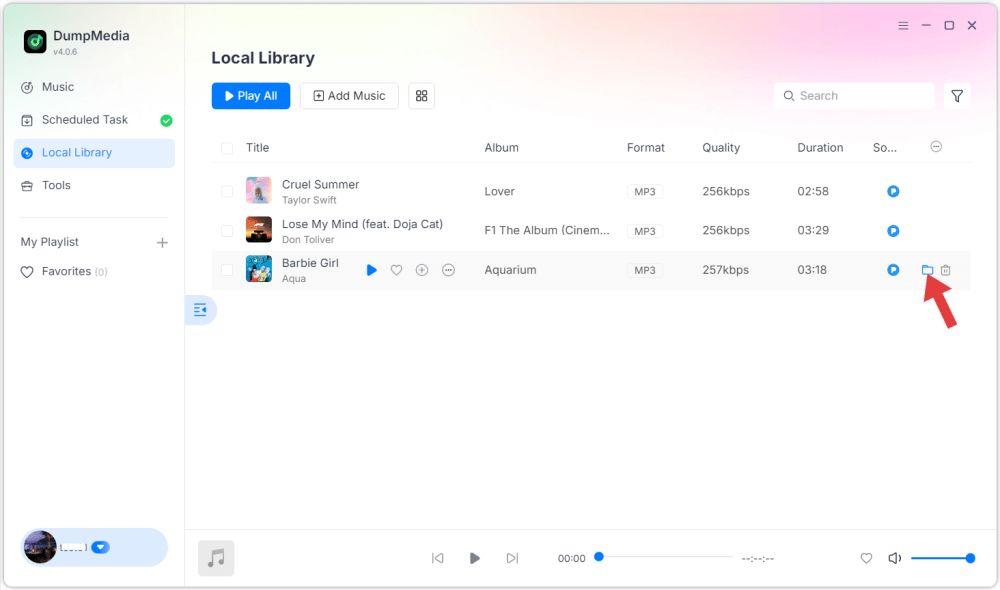Open the more-options ellipsis on Barbie Girl row
This screenshot has width=1000, height=590.
click(447, 269)
